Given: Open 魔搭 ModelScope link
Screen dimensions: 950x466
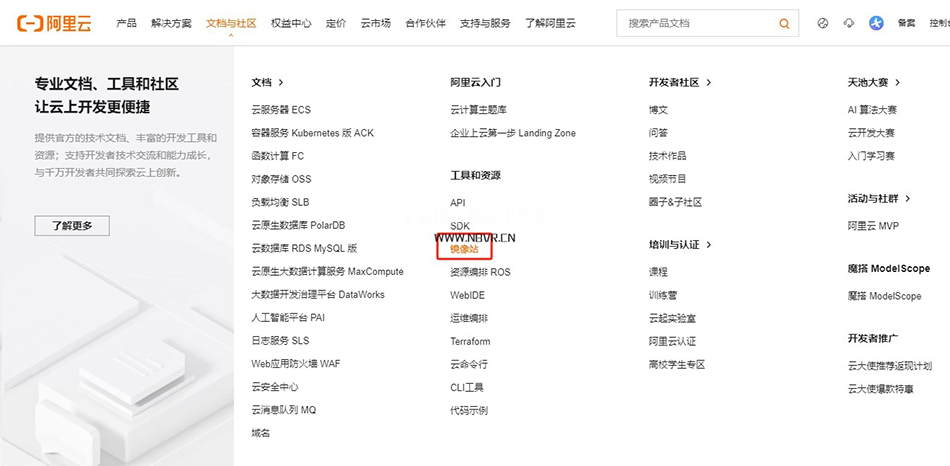Looking at the screenshot, I should coord(884,296).
